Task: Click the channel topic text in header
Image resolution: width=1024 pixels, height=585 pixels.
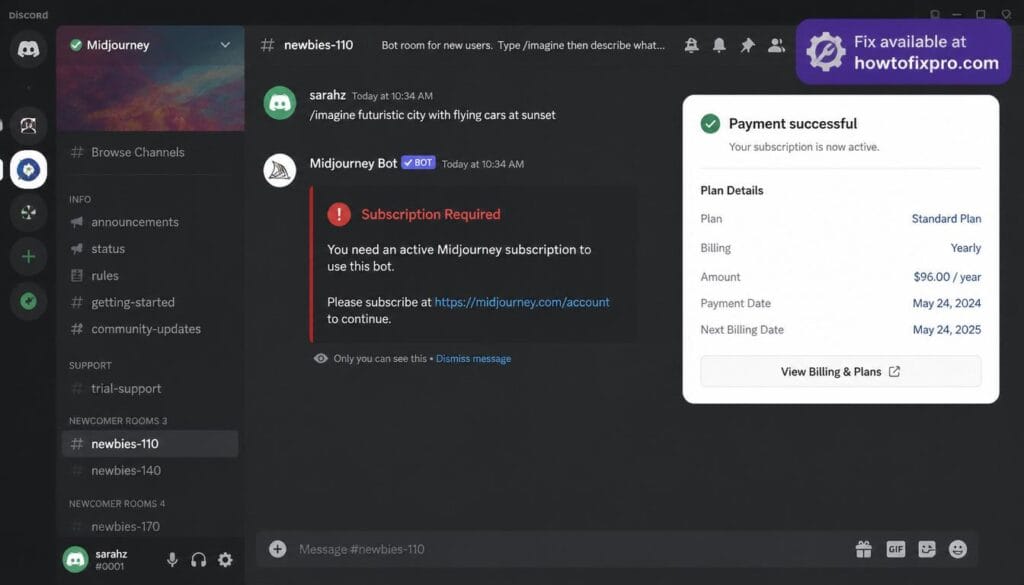Action: [523, 45]
